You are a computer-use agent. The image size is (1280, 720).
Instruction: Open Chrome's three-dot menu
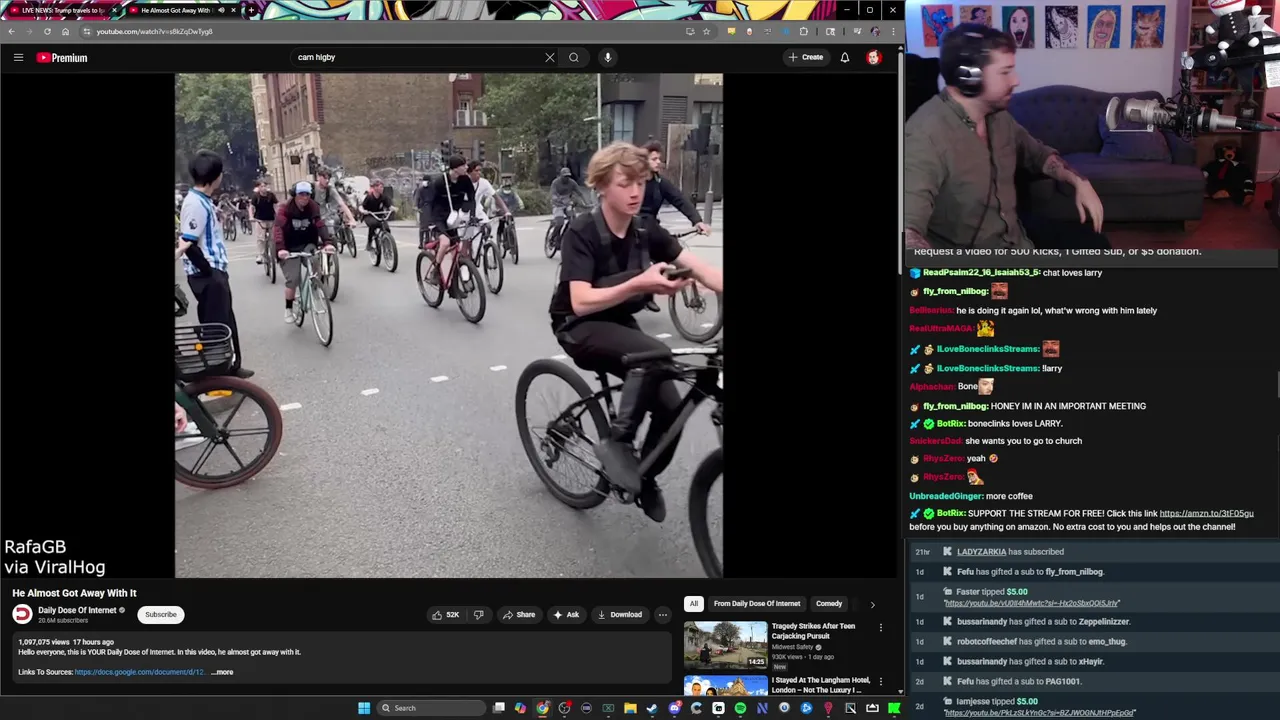[x=892, y=31]
